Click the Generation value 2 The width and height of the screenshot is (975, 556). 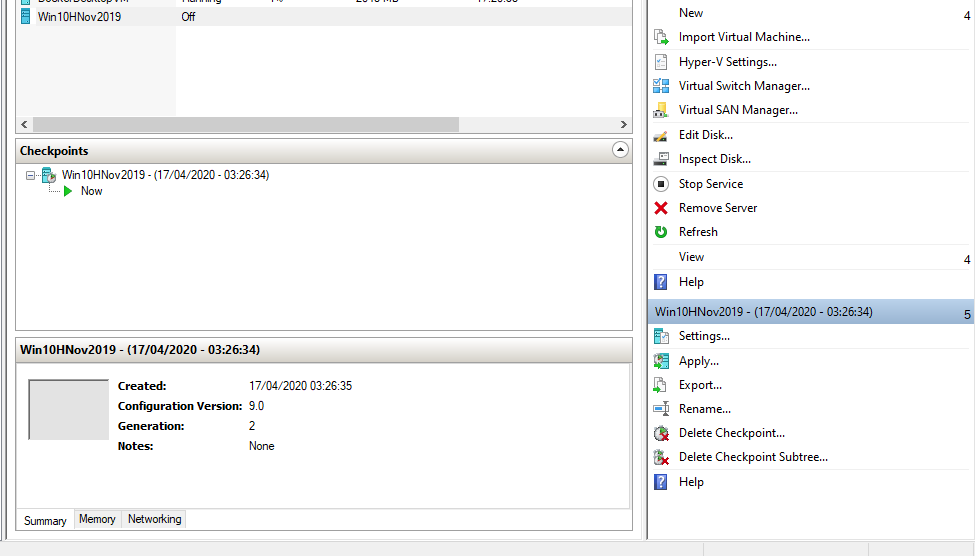click(252, 426)
